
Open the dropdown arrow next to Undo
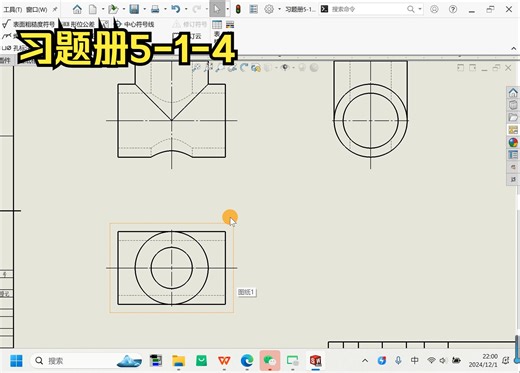[186, 9]
